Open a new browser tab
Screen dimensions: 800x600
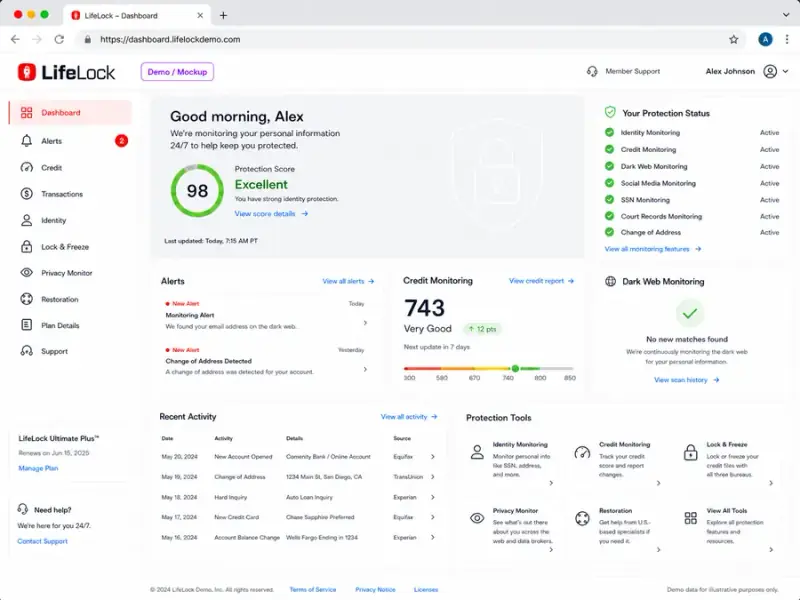(x=223, y=15)
